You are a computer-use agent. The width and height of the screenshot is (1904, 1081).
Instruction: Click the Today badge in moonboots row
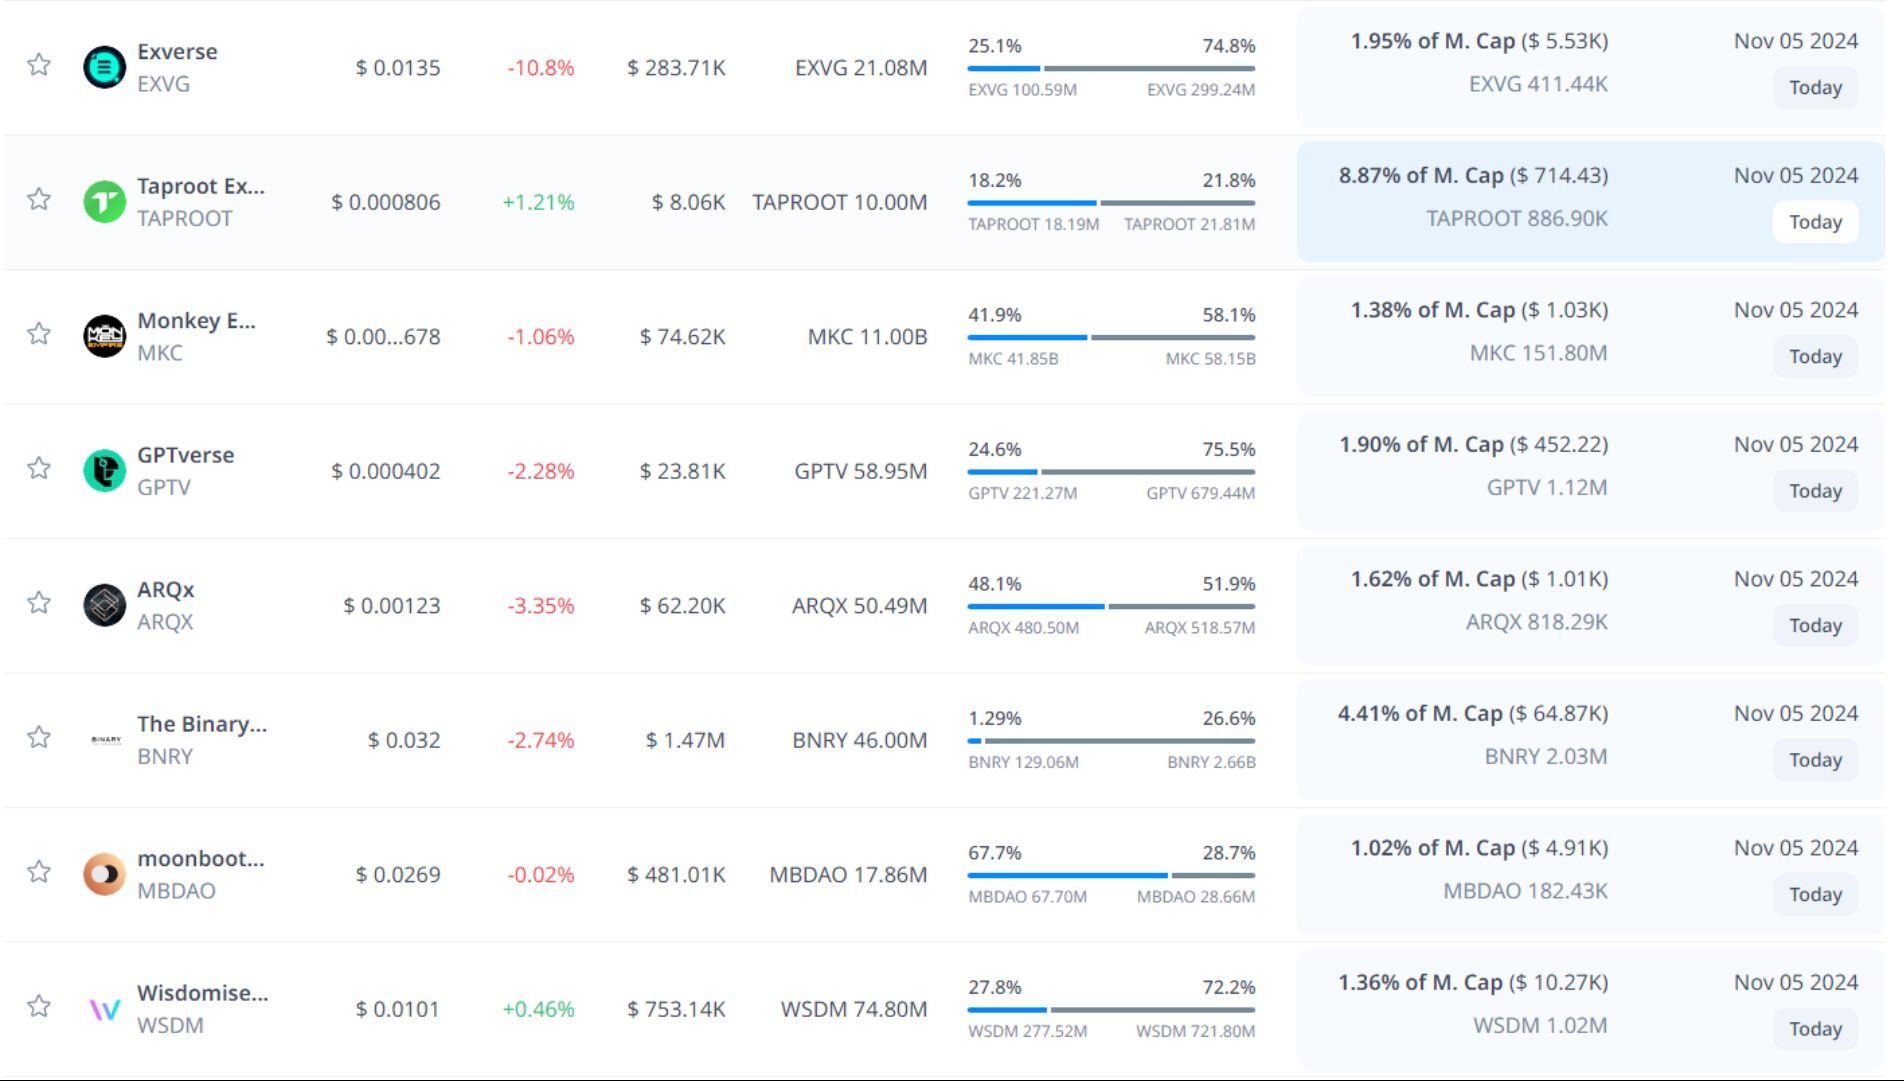point(1815,894)
